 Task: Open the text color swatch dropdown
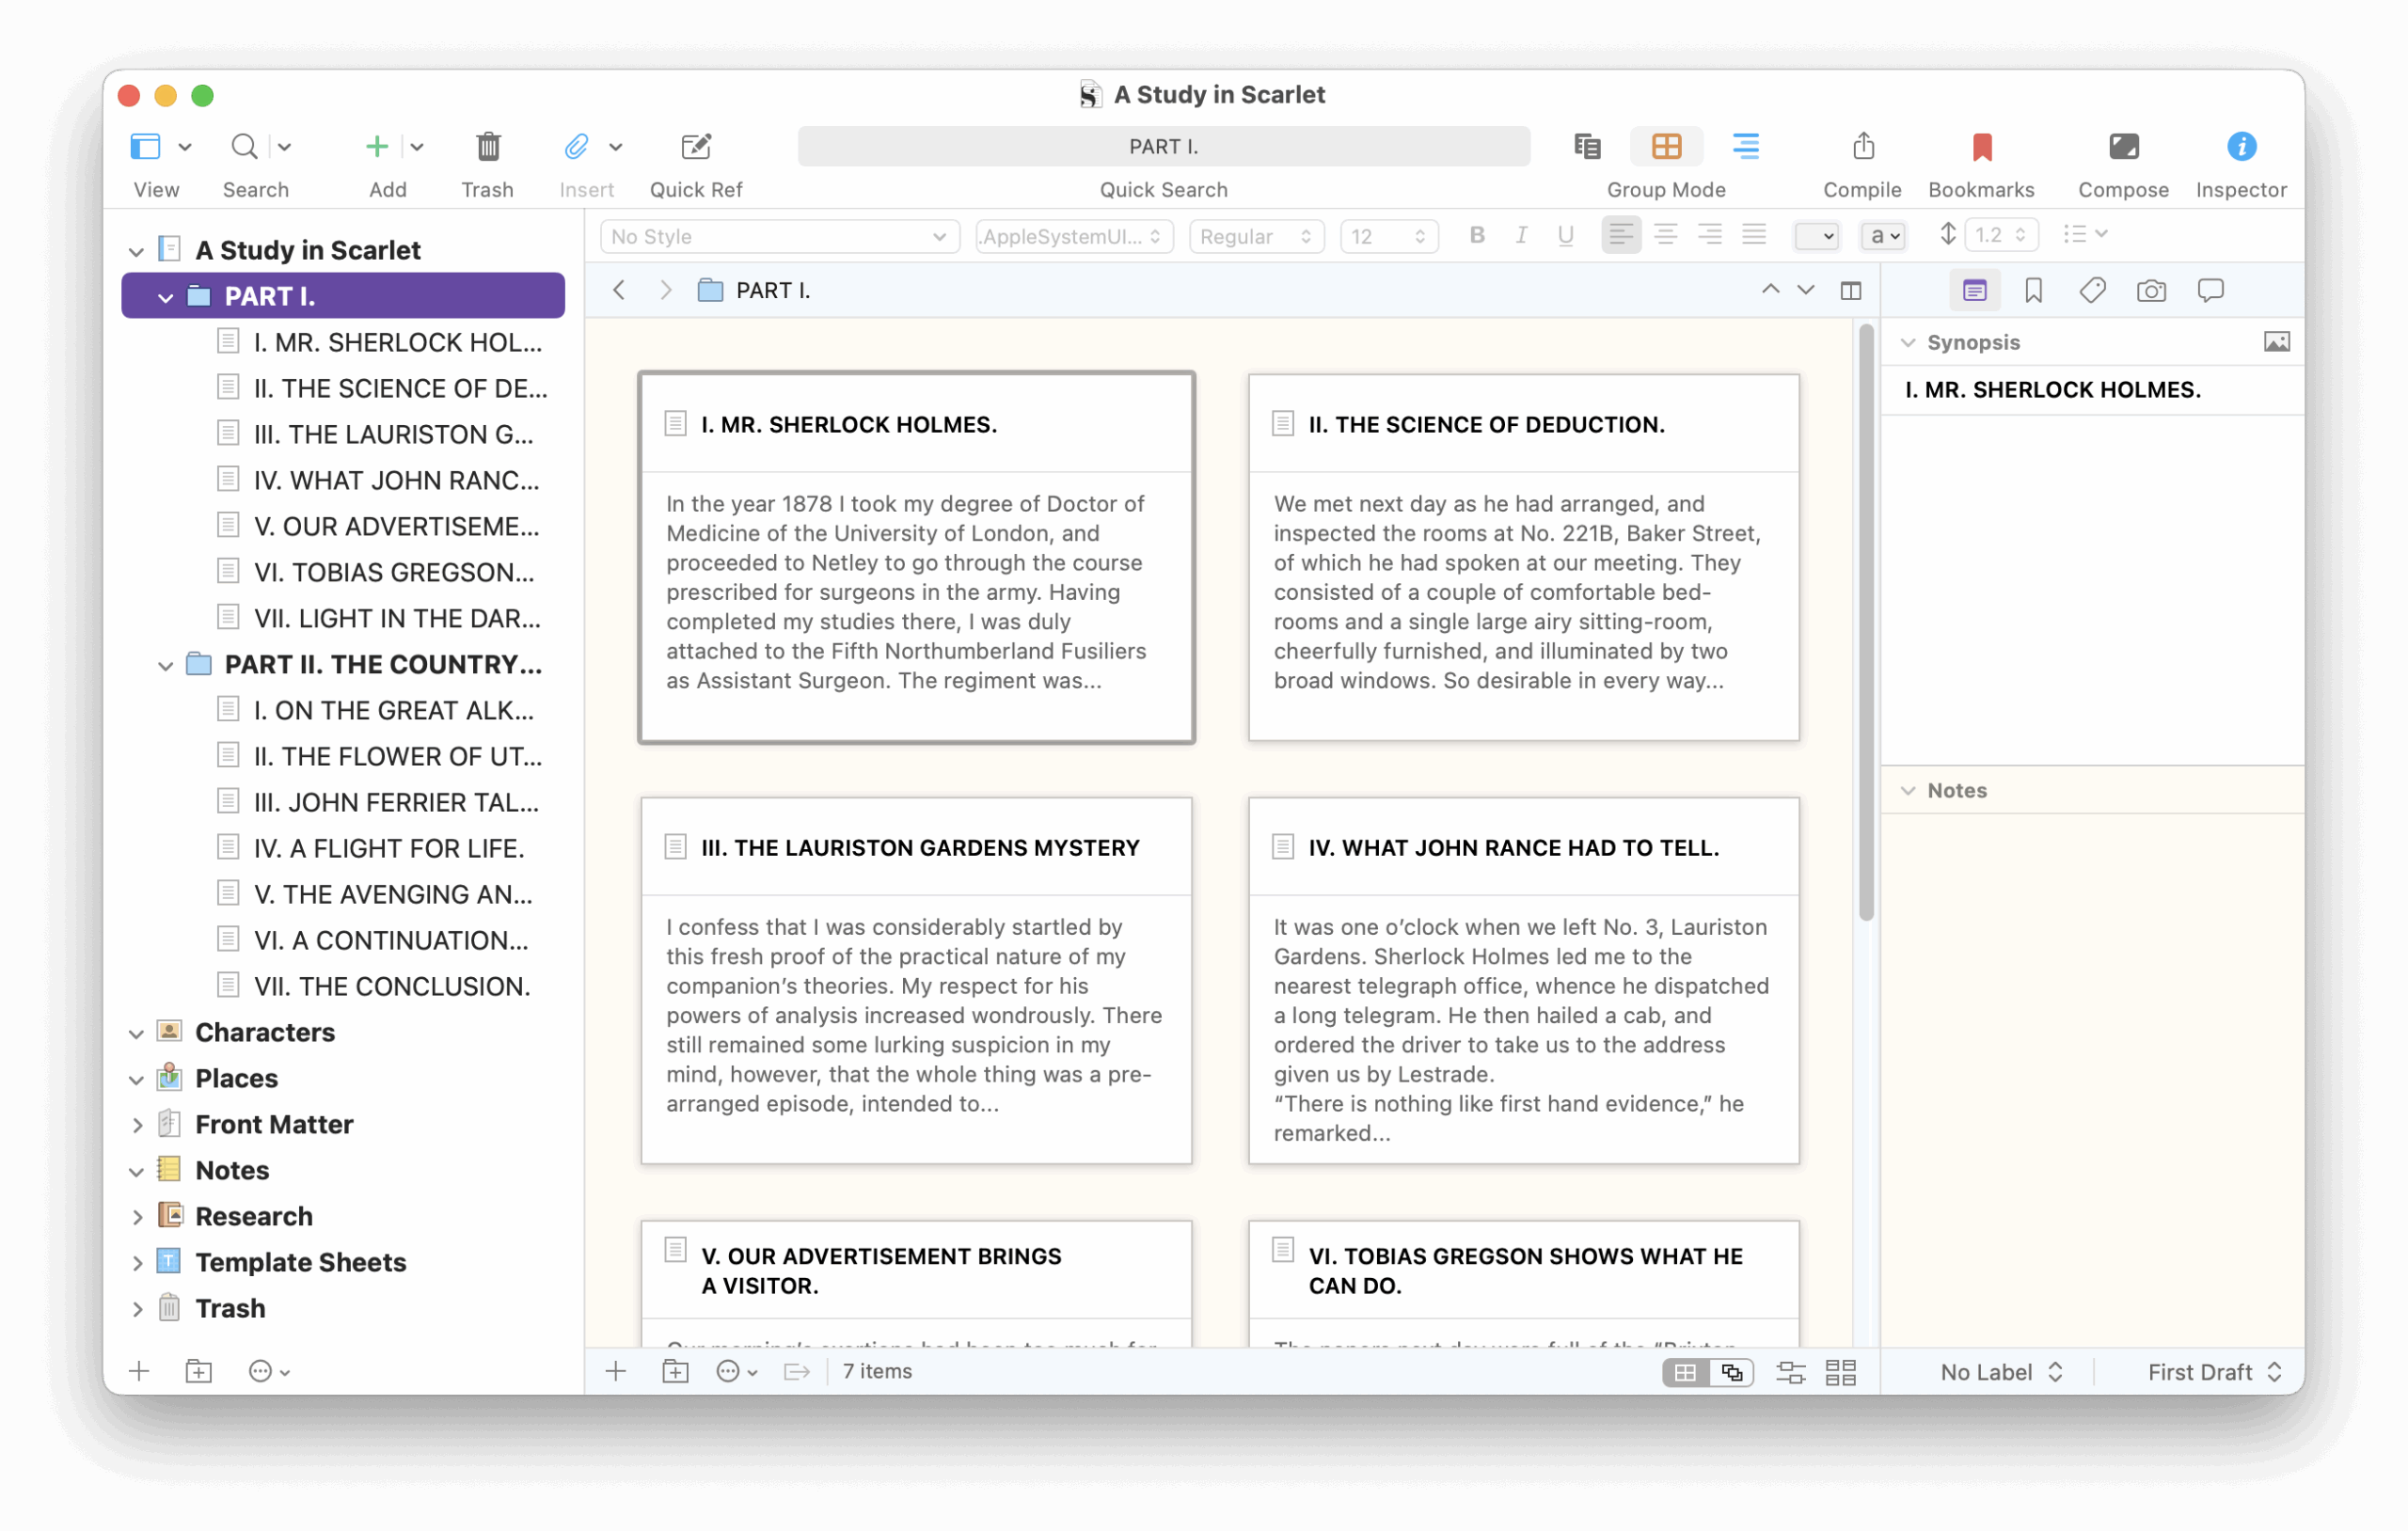pyautogui.click(x=1816, y=237)
